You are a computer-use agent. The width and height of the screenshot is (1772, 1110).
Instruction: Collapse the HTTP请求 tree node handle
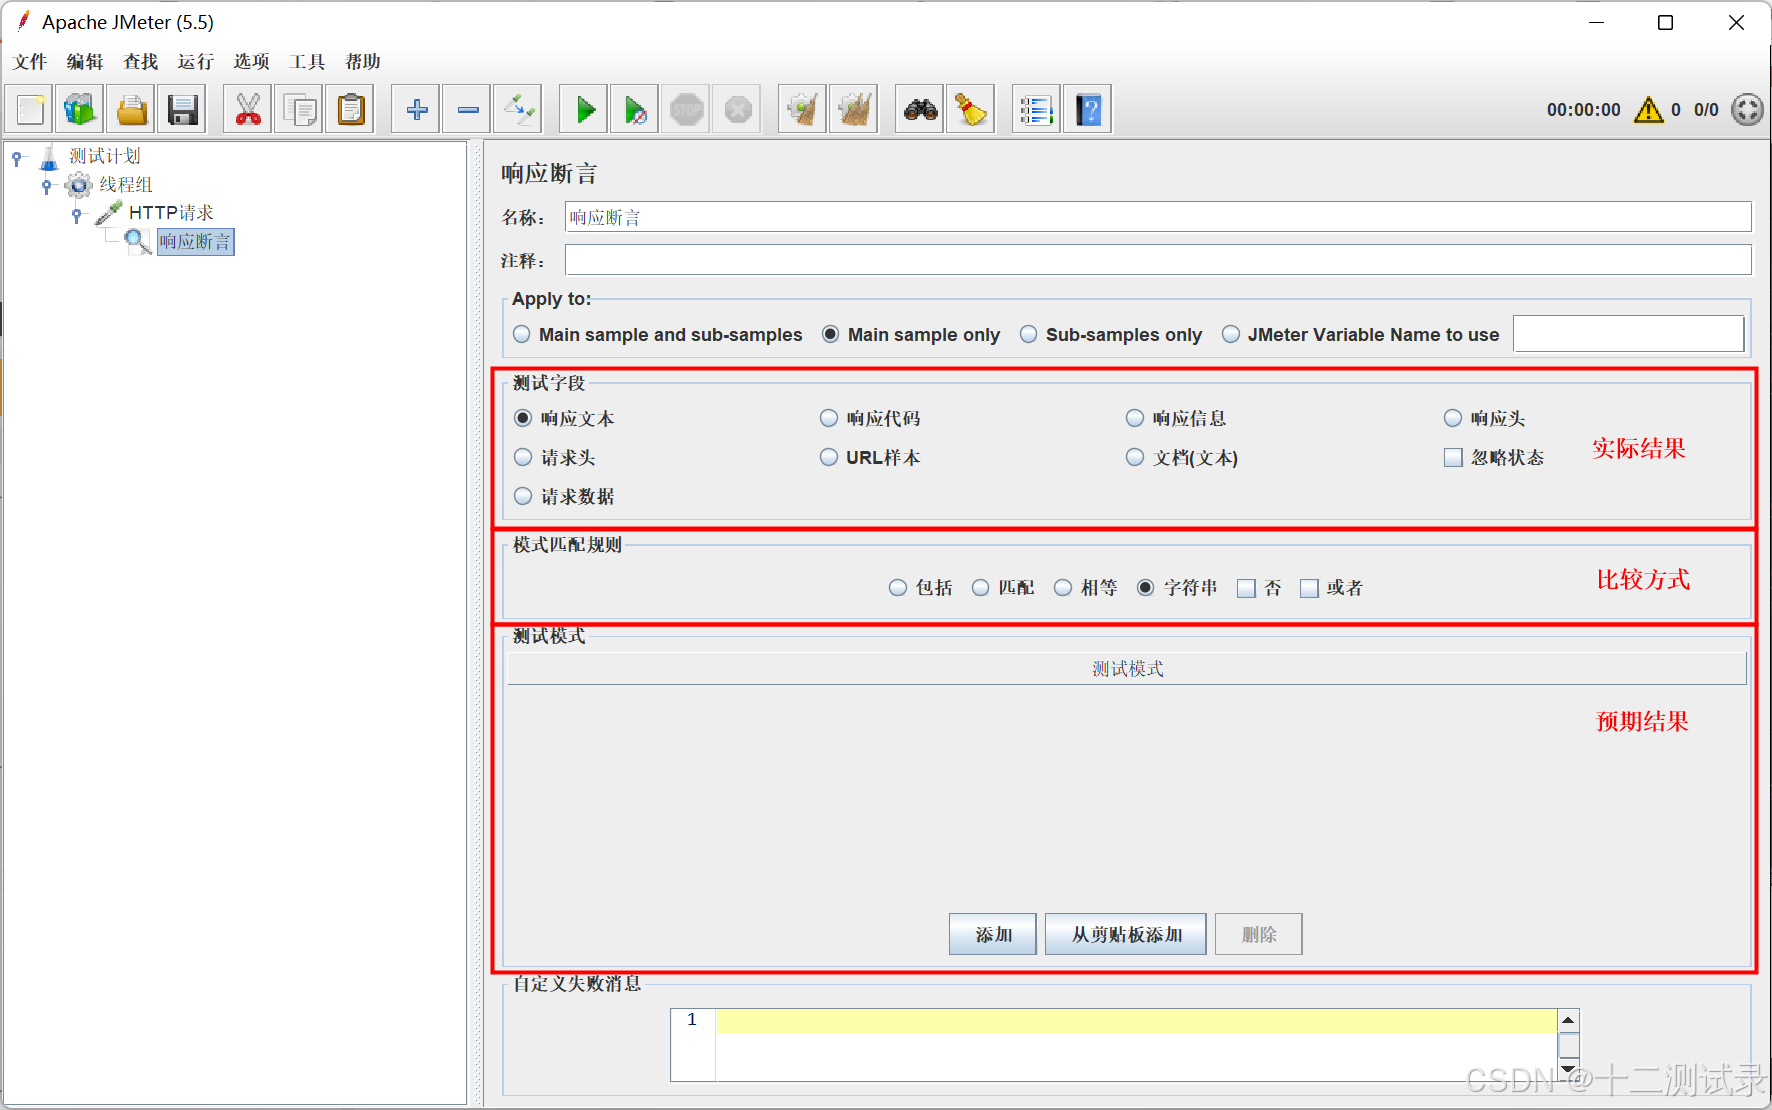[77, 214]
